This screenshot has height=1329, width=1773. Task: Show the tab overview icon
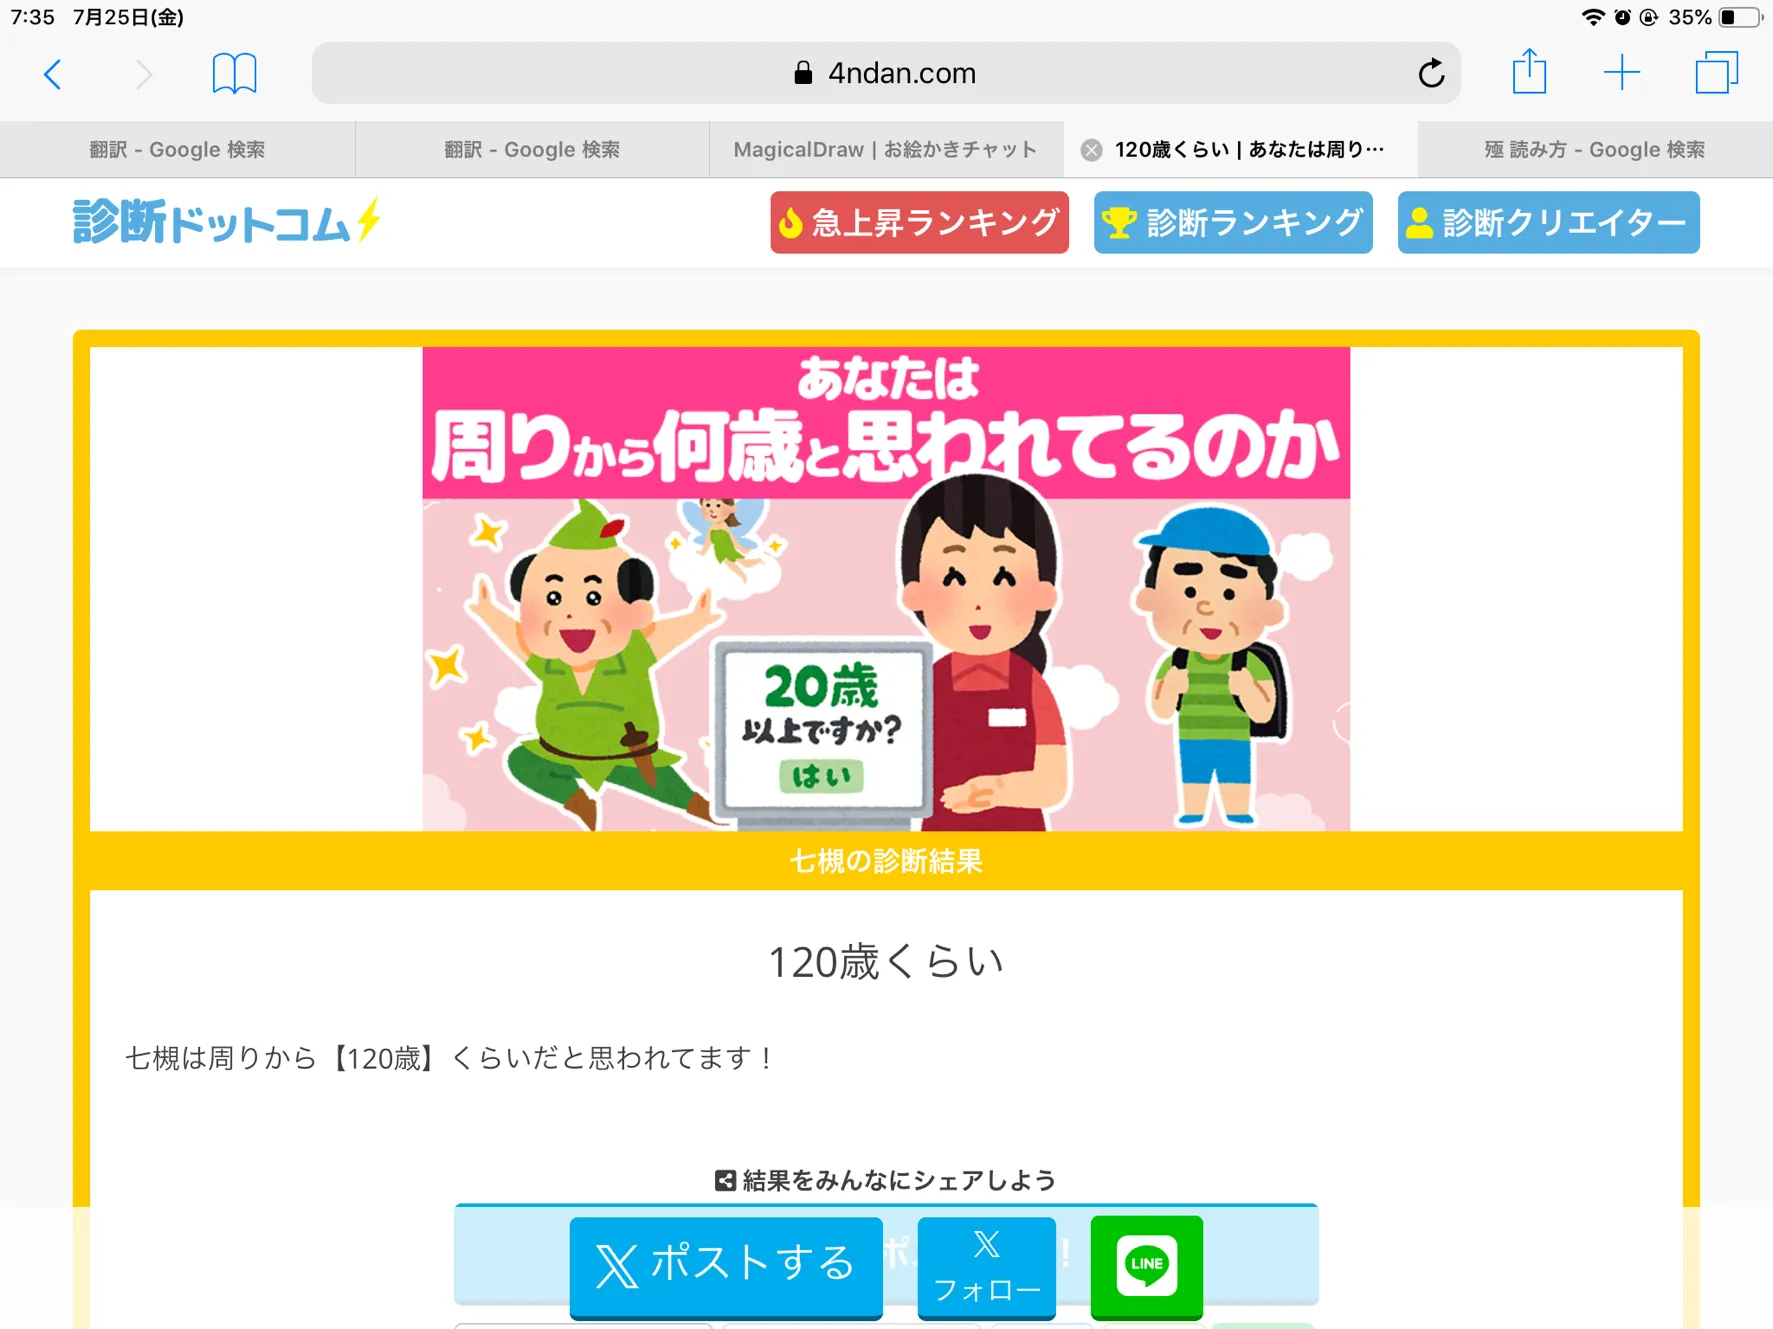(x=1716, y=73)
